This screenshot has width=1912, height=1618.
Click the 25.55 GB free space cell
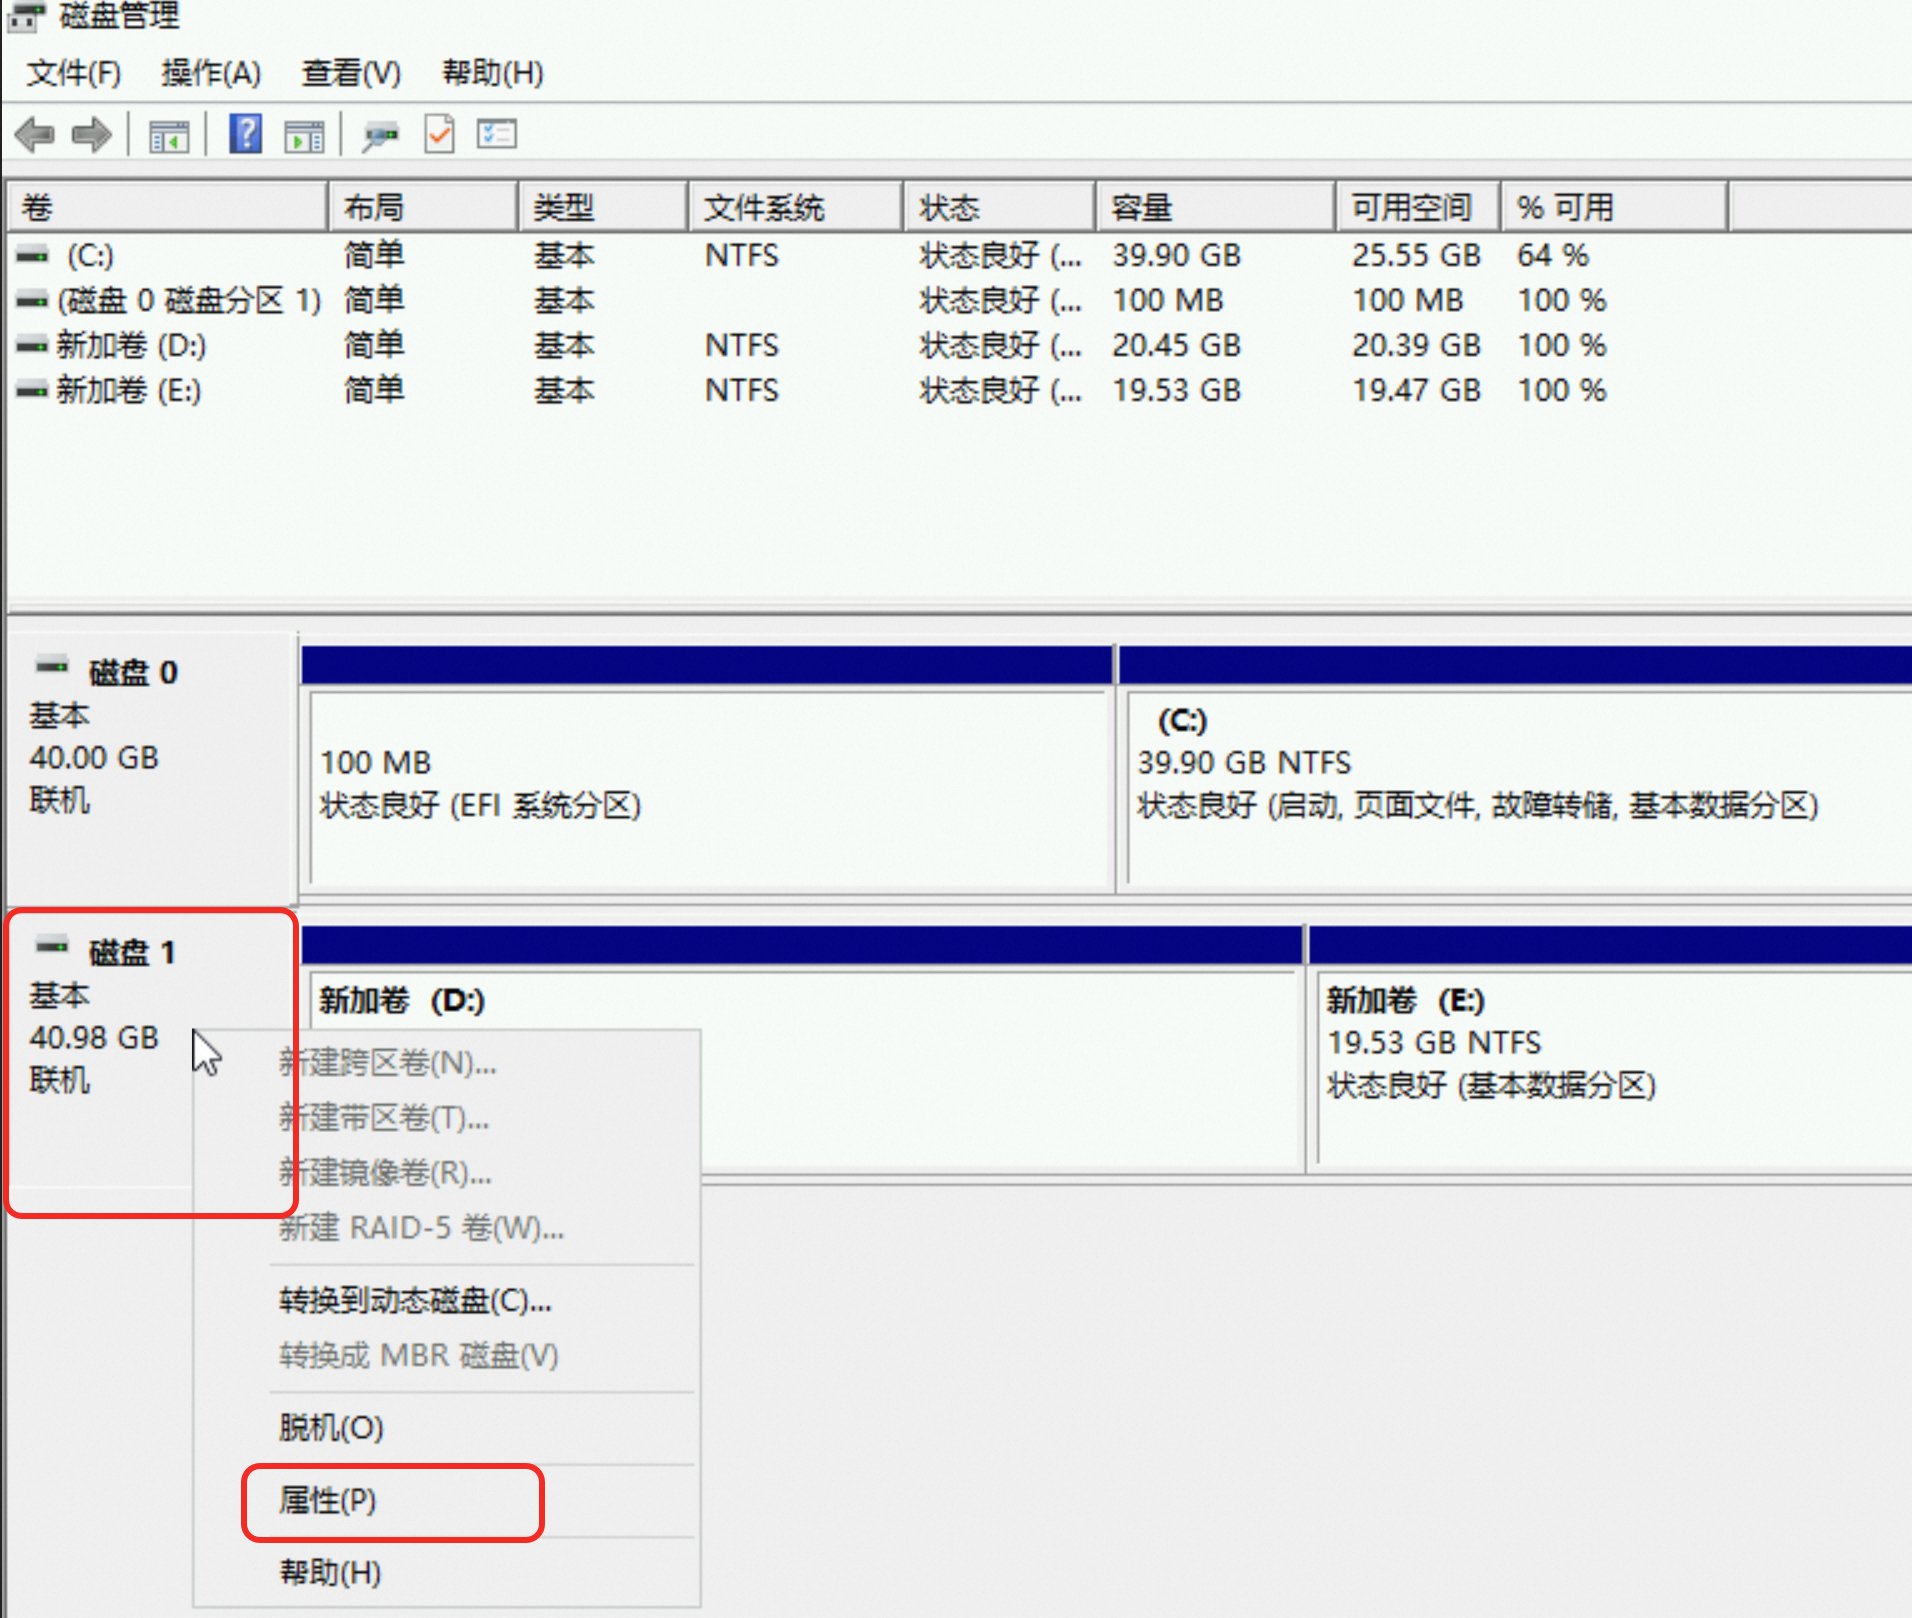(x=1417, y=255)
